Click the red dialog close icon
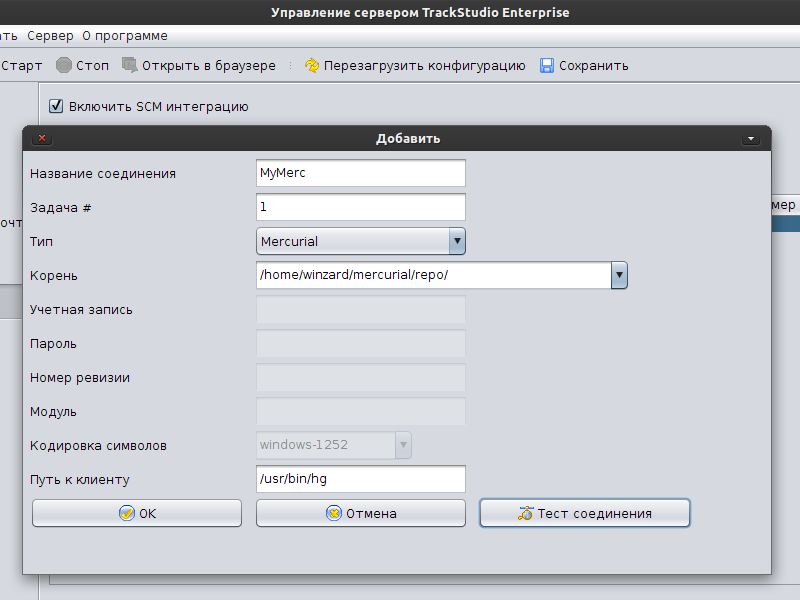The image size is (800, 600). click(x=41, y=139)
